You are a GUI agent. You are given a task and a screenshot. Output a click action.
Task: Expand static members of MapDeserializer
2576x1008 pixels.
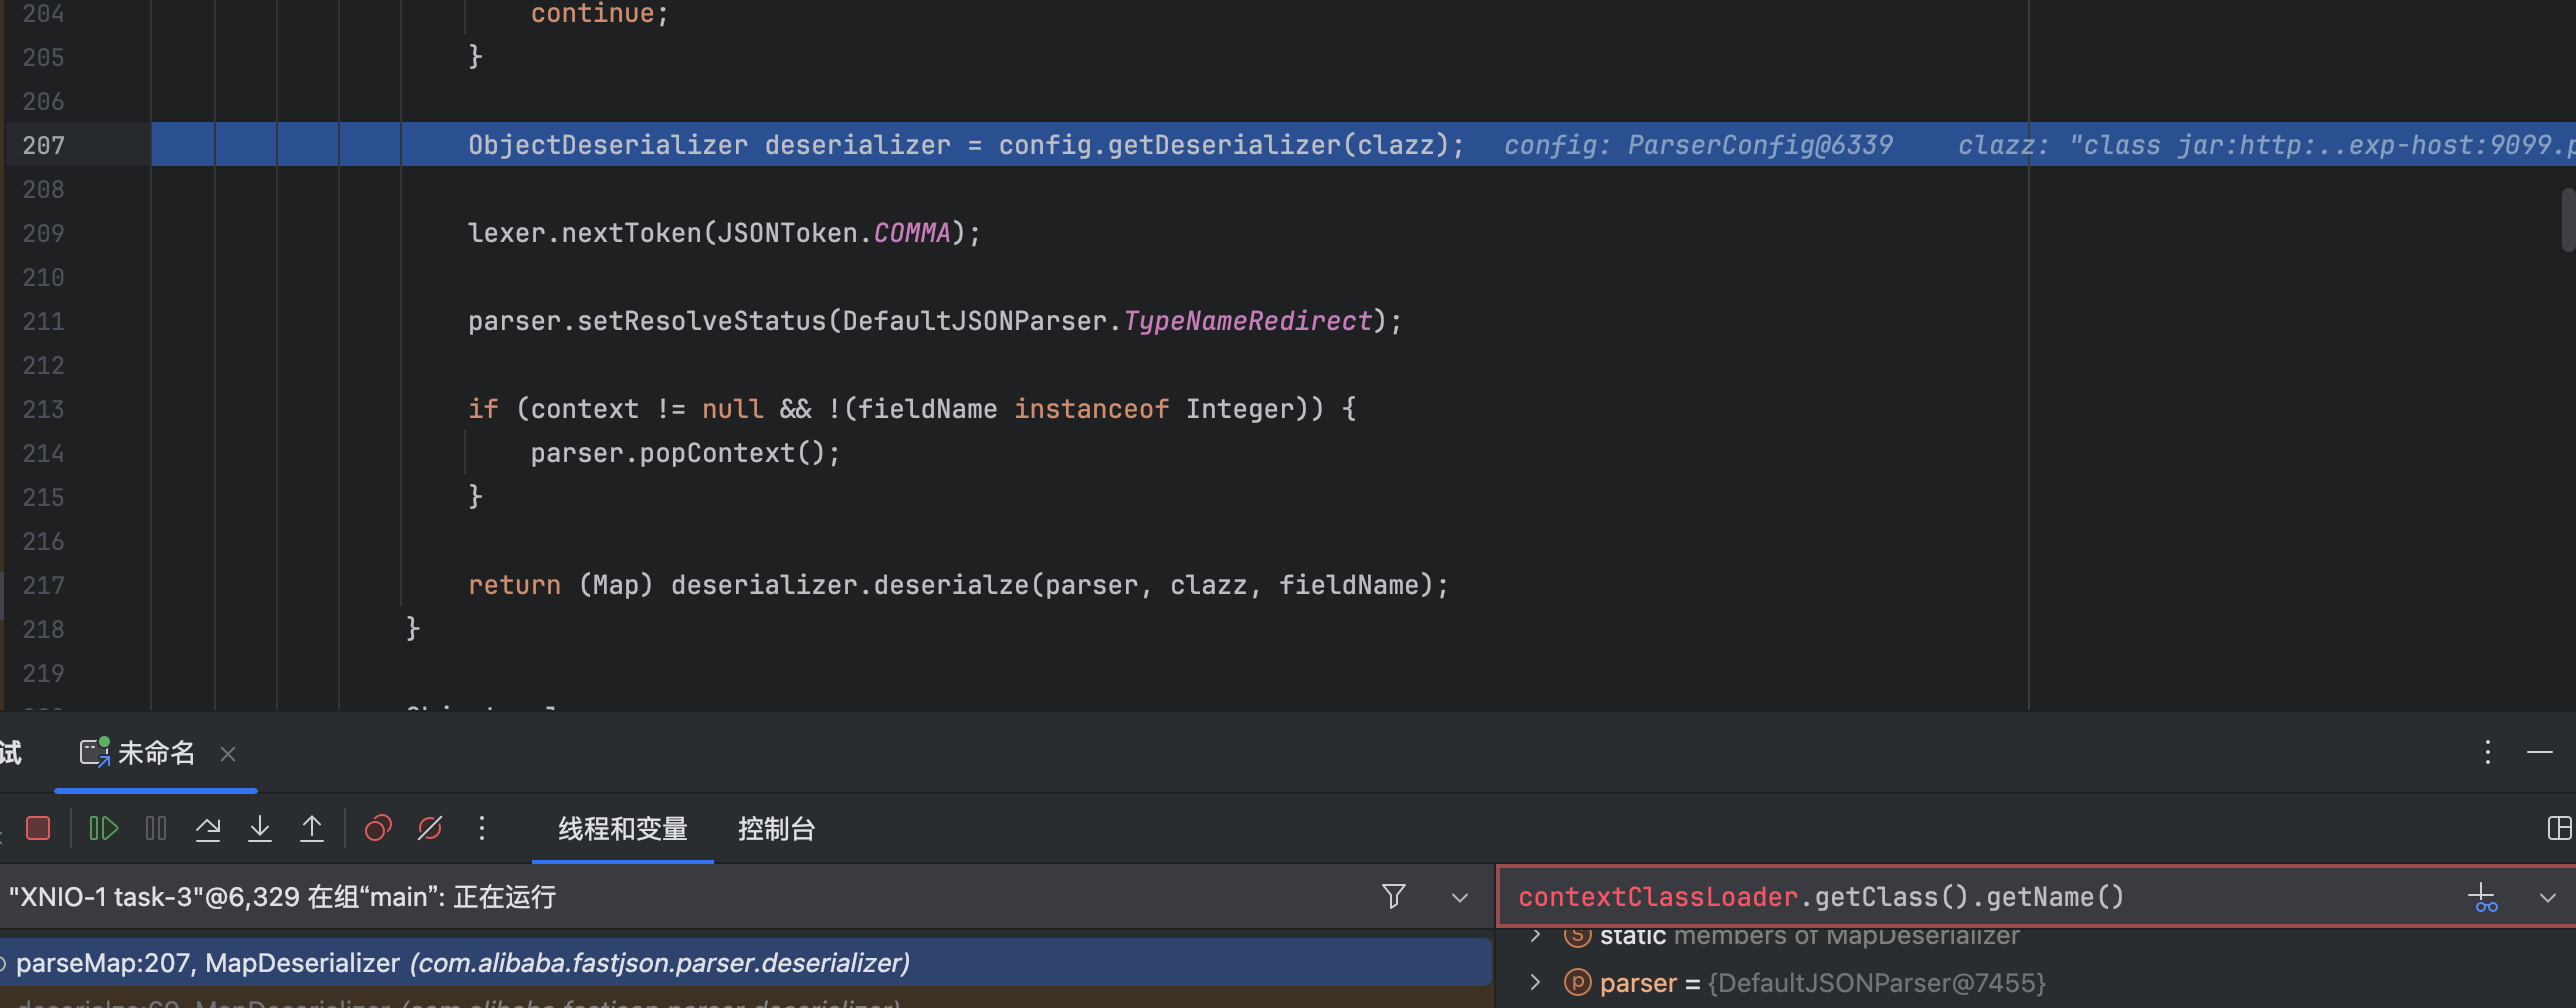1536,936
